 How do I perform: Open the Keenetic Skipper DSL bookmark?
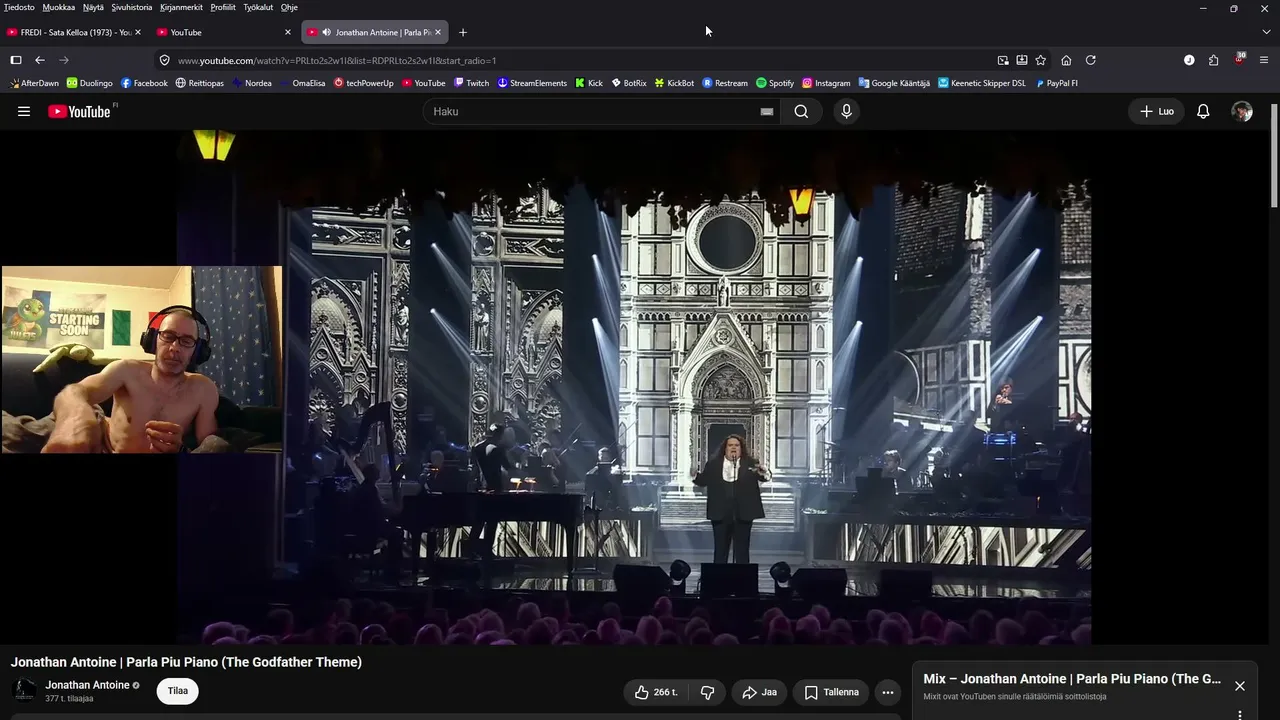coord(982,83)
